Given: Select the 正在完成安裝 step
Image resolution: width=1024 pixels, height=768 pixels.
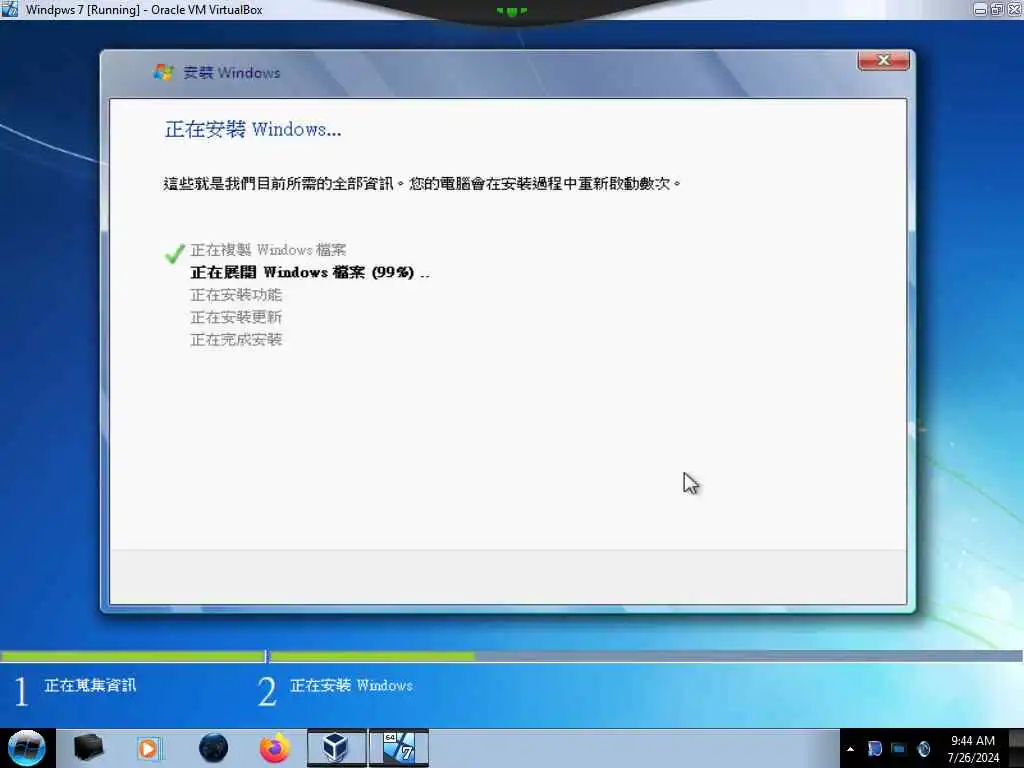Looking at the screenshot, I should point(236,339).
